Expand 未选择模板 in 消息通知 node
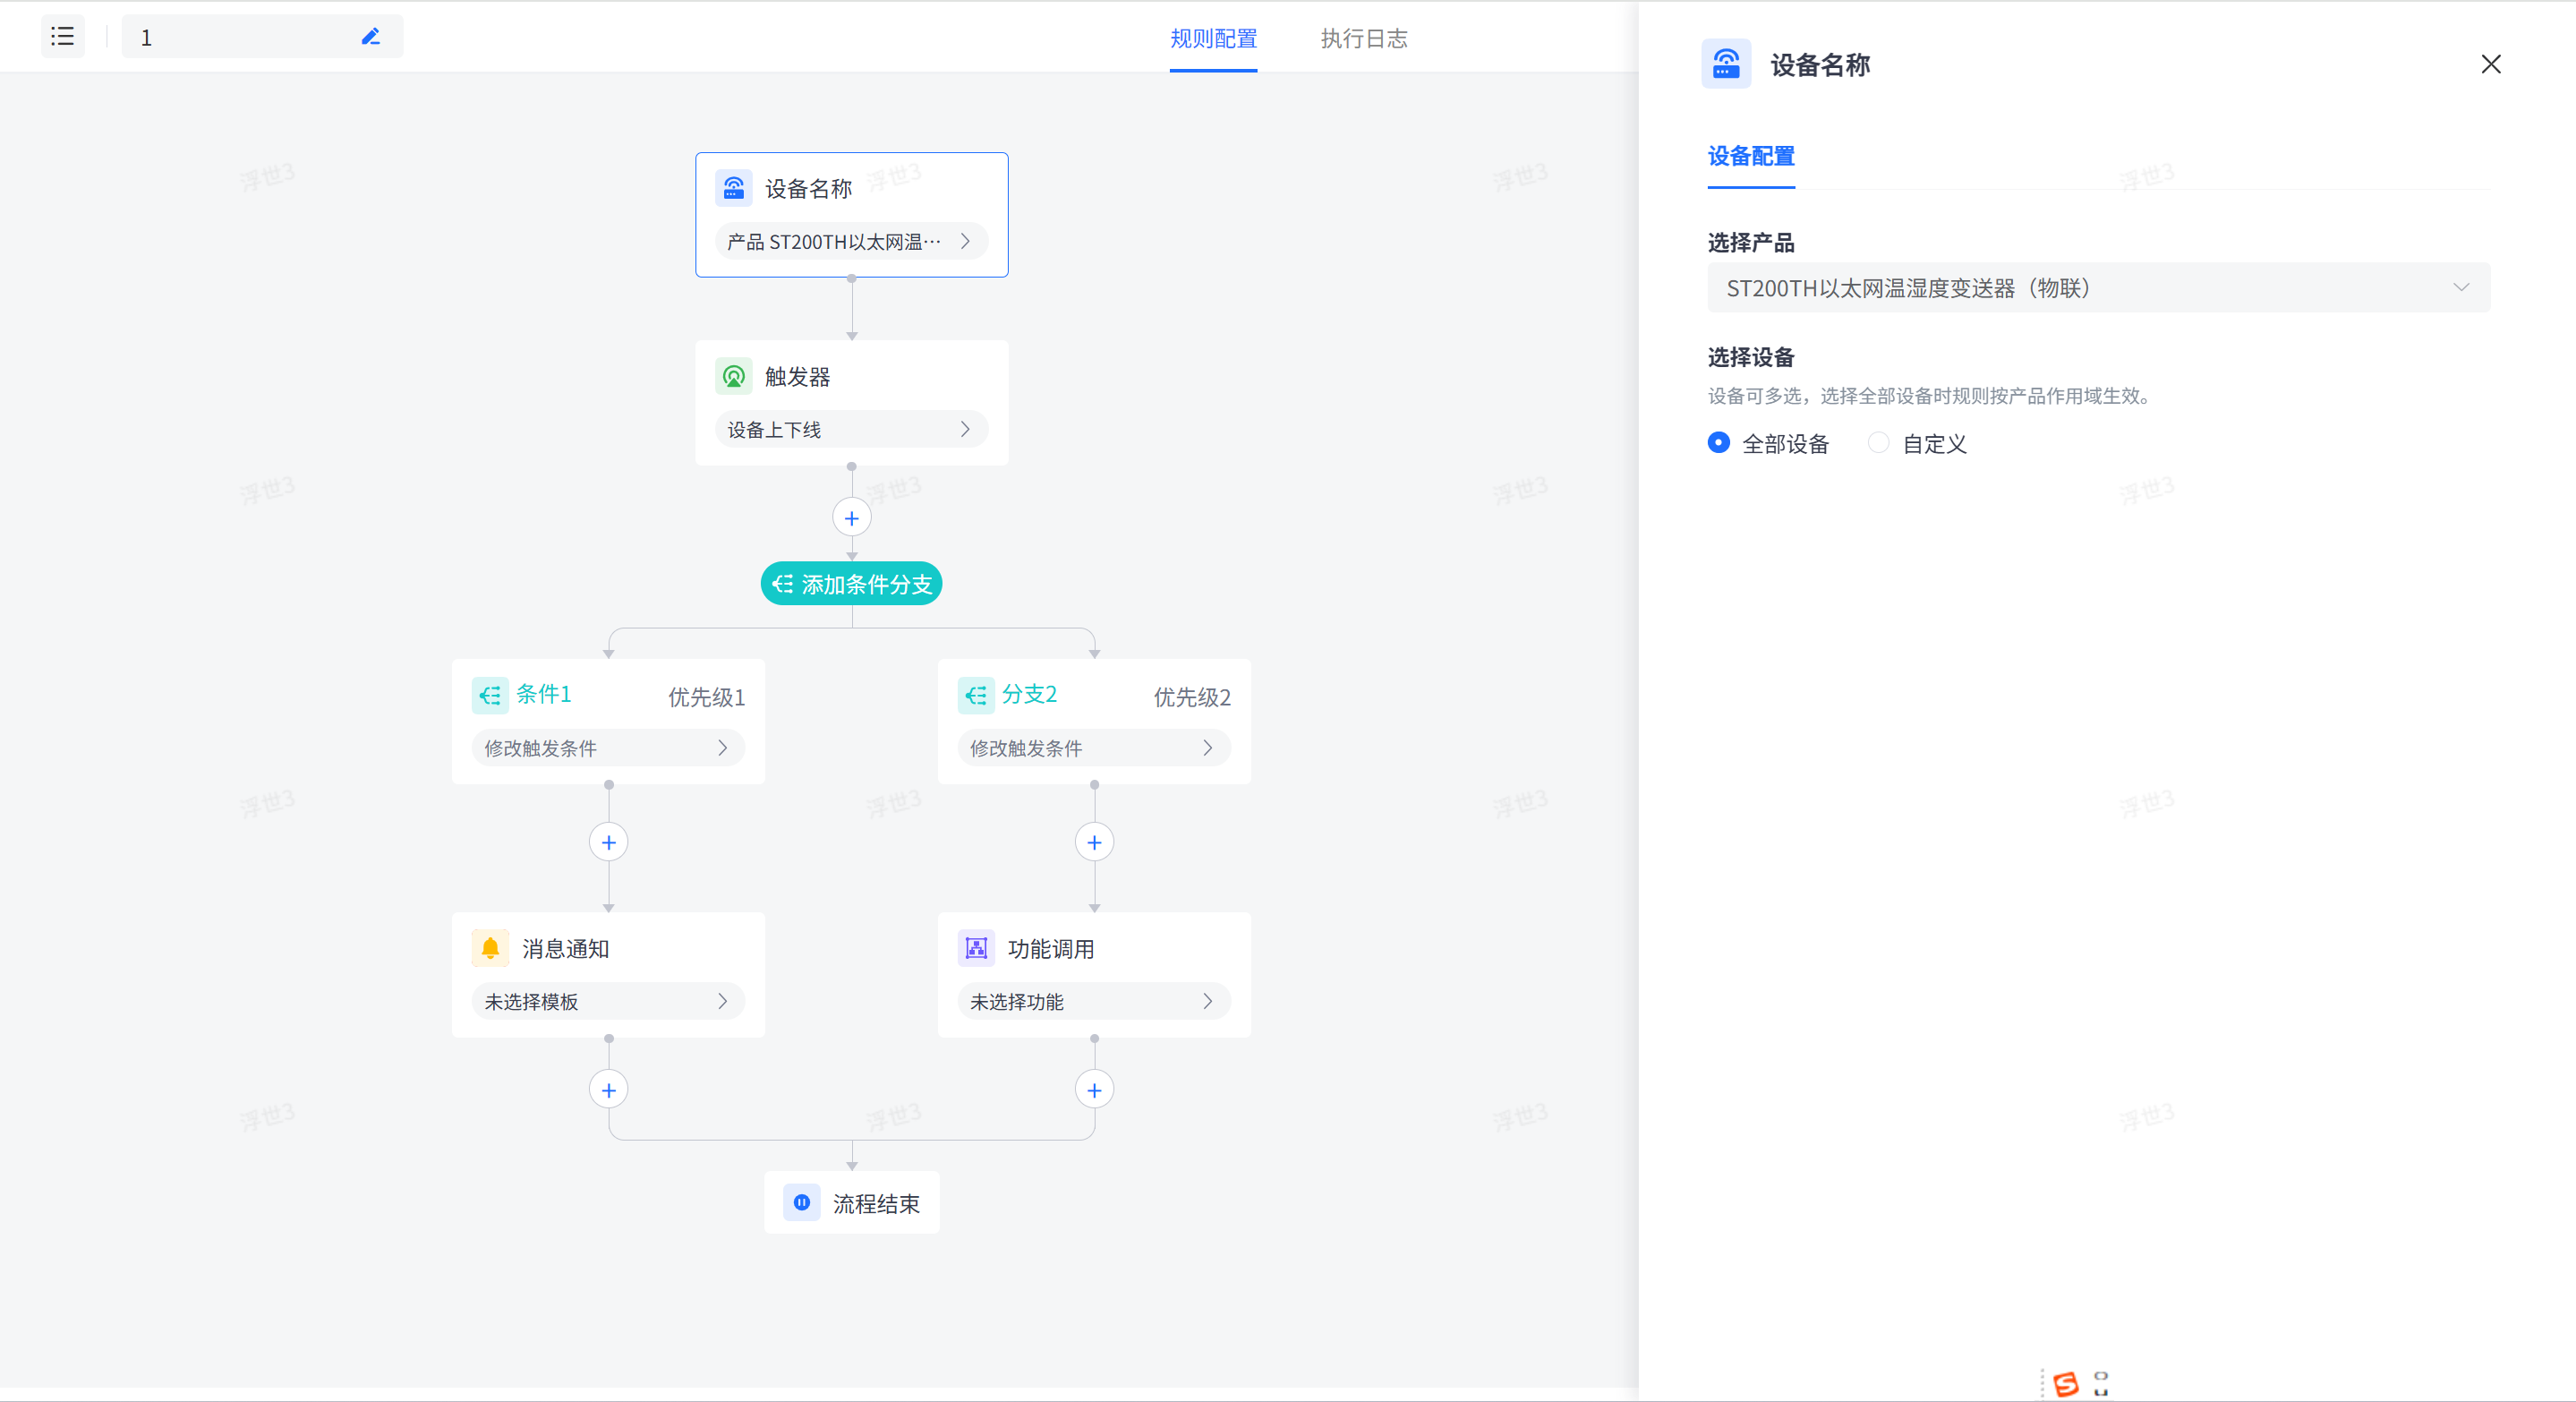Image resolution: width=2576 pixels, height=1402 pixels. point(608,1001)
